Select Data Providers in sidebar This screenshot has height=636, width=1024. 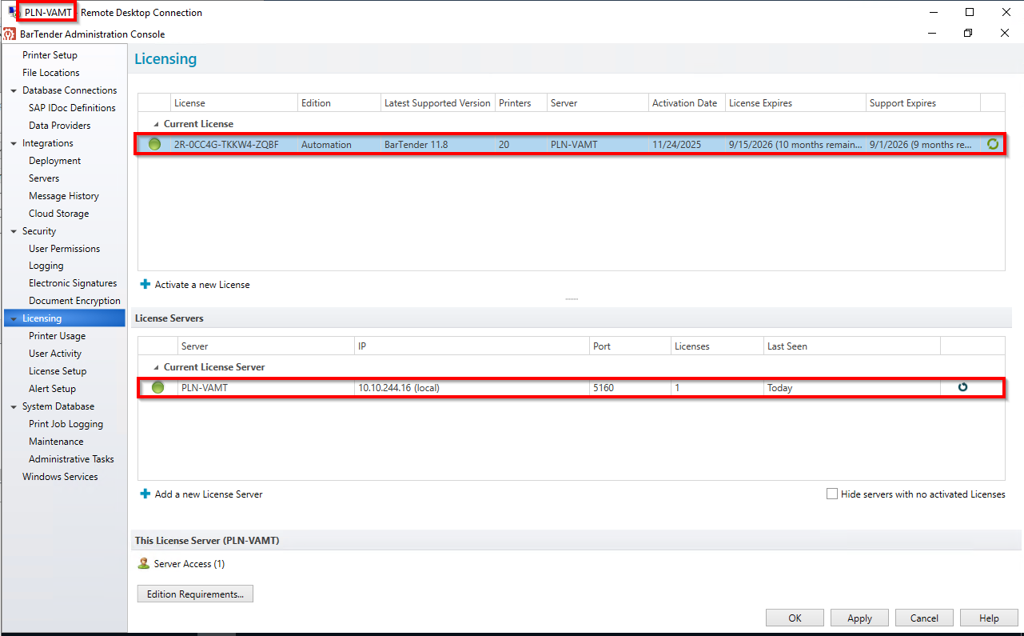59,125
